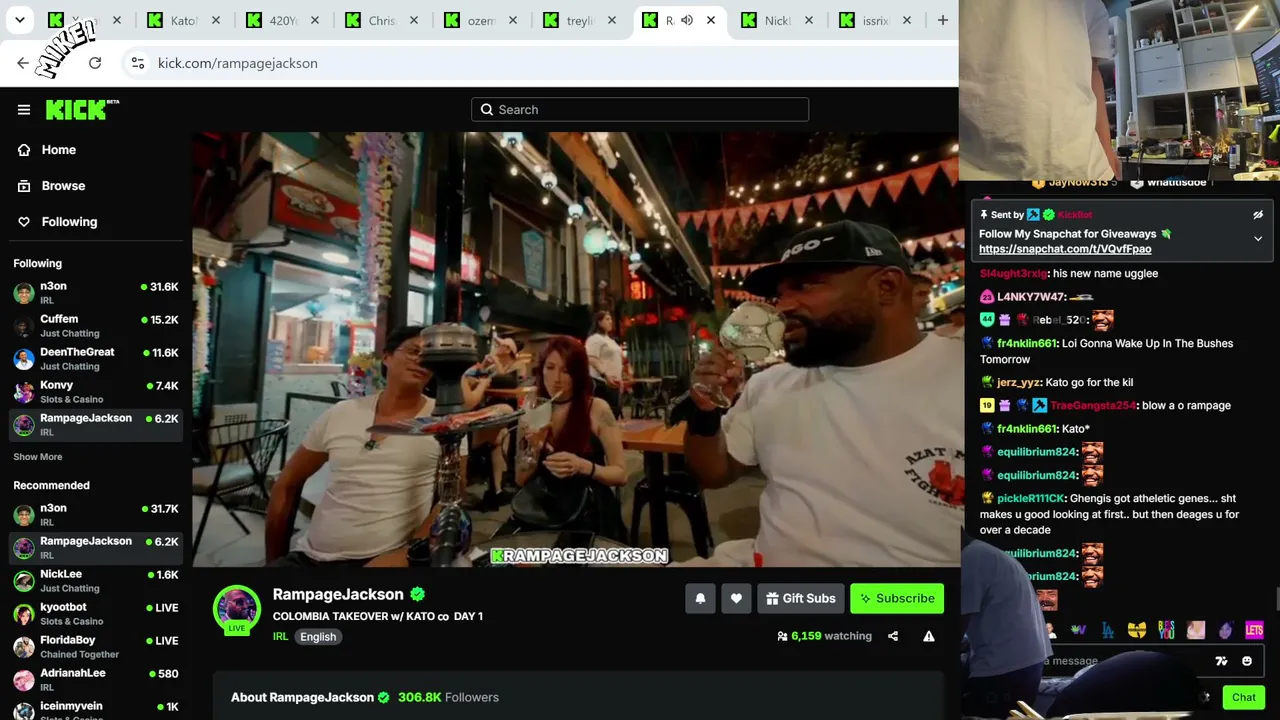Screen dimensions: 1280x720
Task: Close the Chris browser tab
Action: pos(413,20)
